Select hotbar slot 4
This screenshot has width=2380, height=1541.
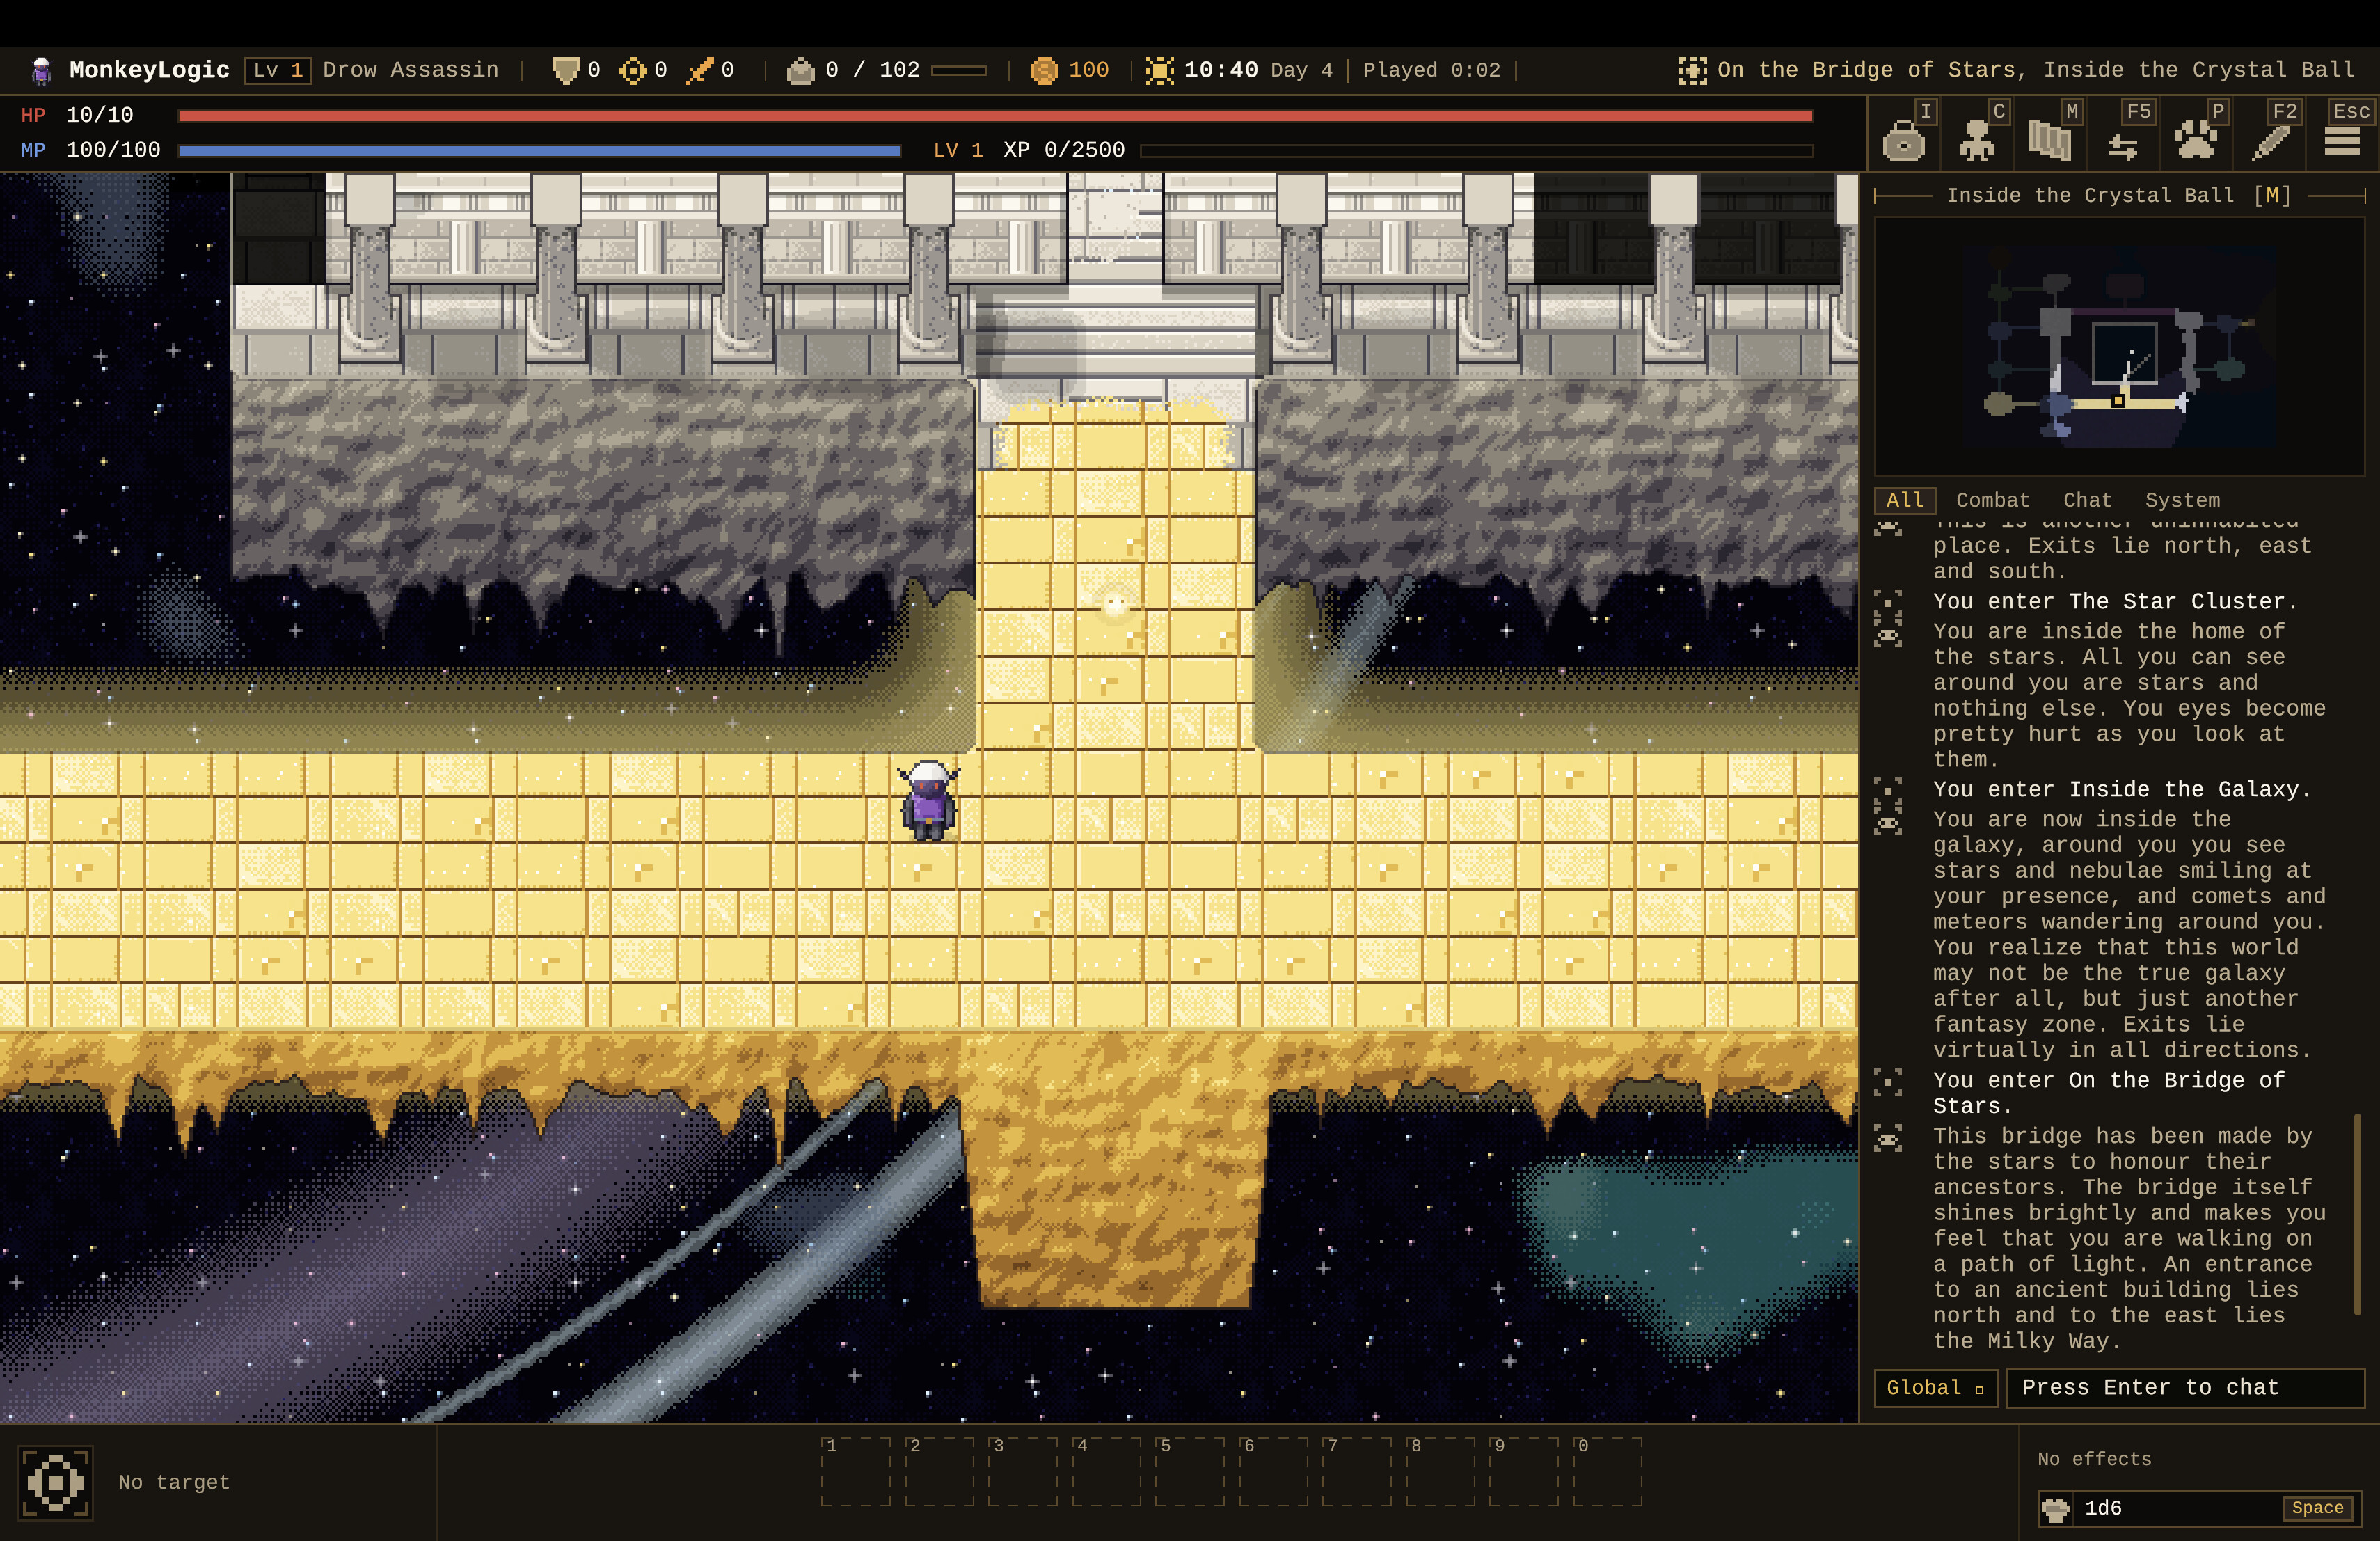coord(1107,1472)
